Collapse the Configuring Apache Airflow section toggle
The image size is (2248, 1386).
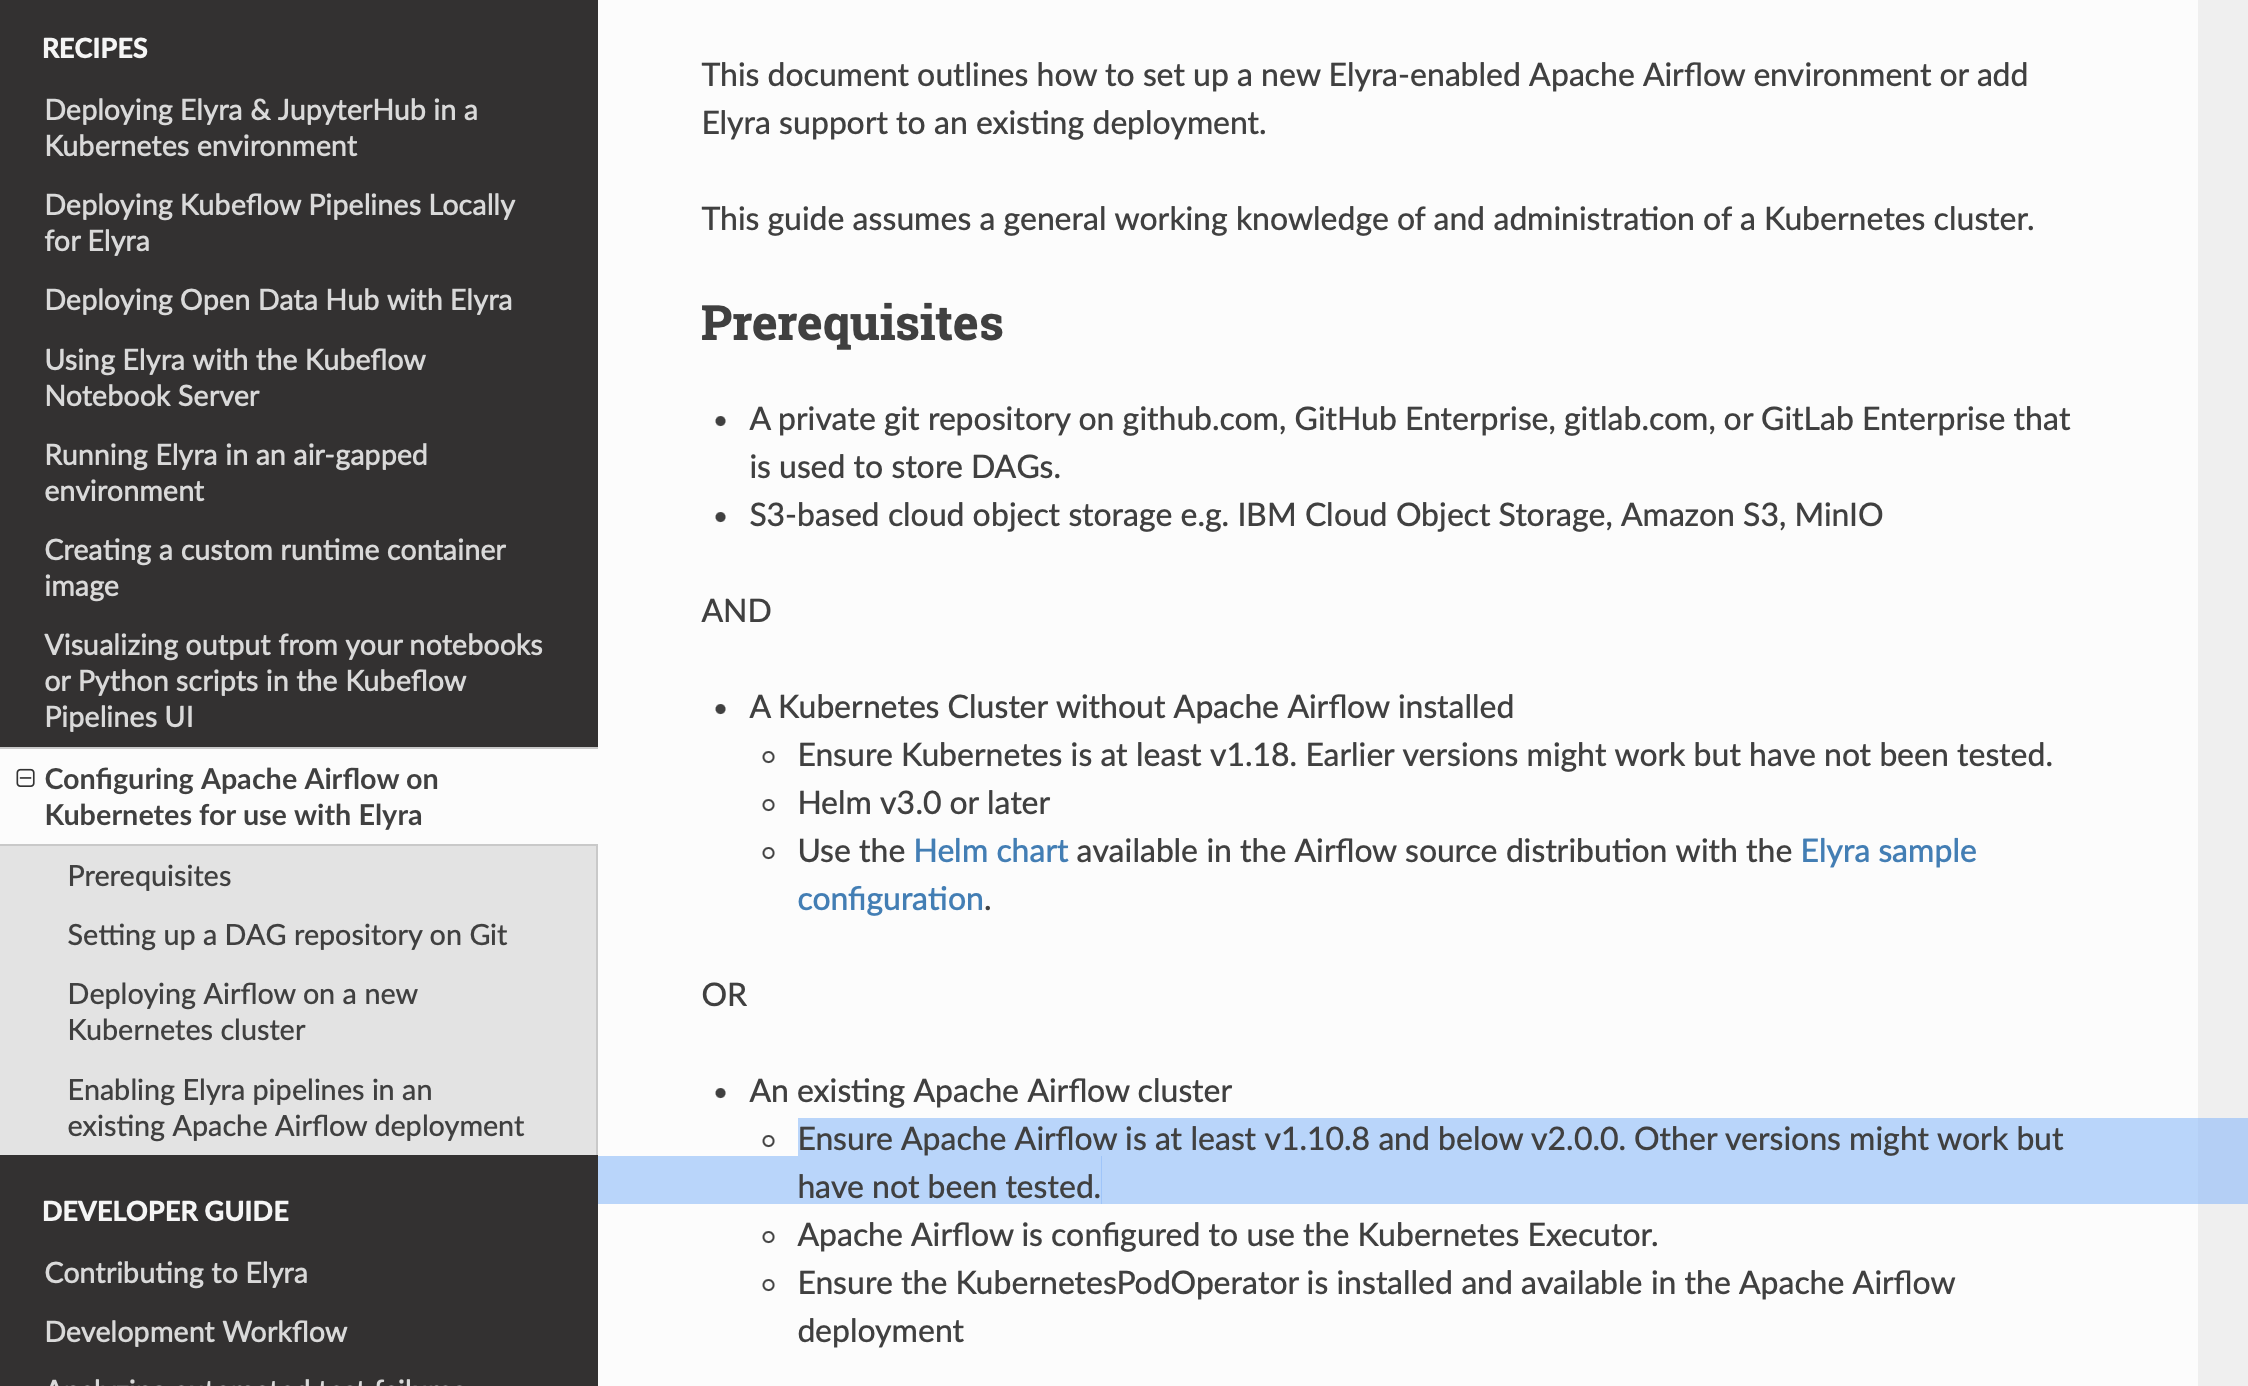tap(26, 778)
